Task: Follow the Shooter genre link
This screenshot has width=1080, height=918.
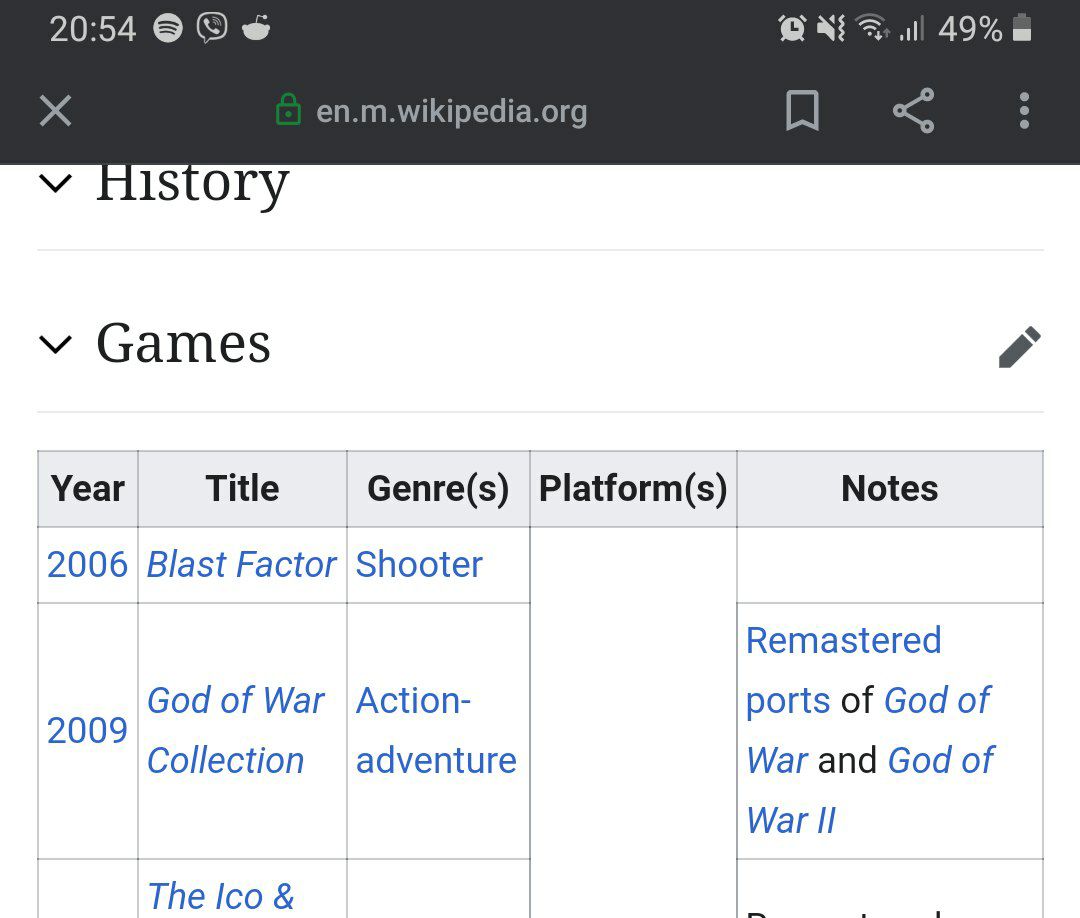Action: pos(419,565)
